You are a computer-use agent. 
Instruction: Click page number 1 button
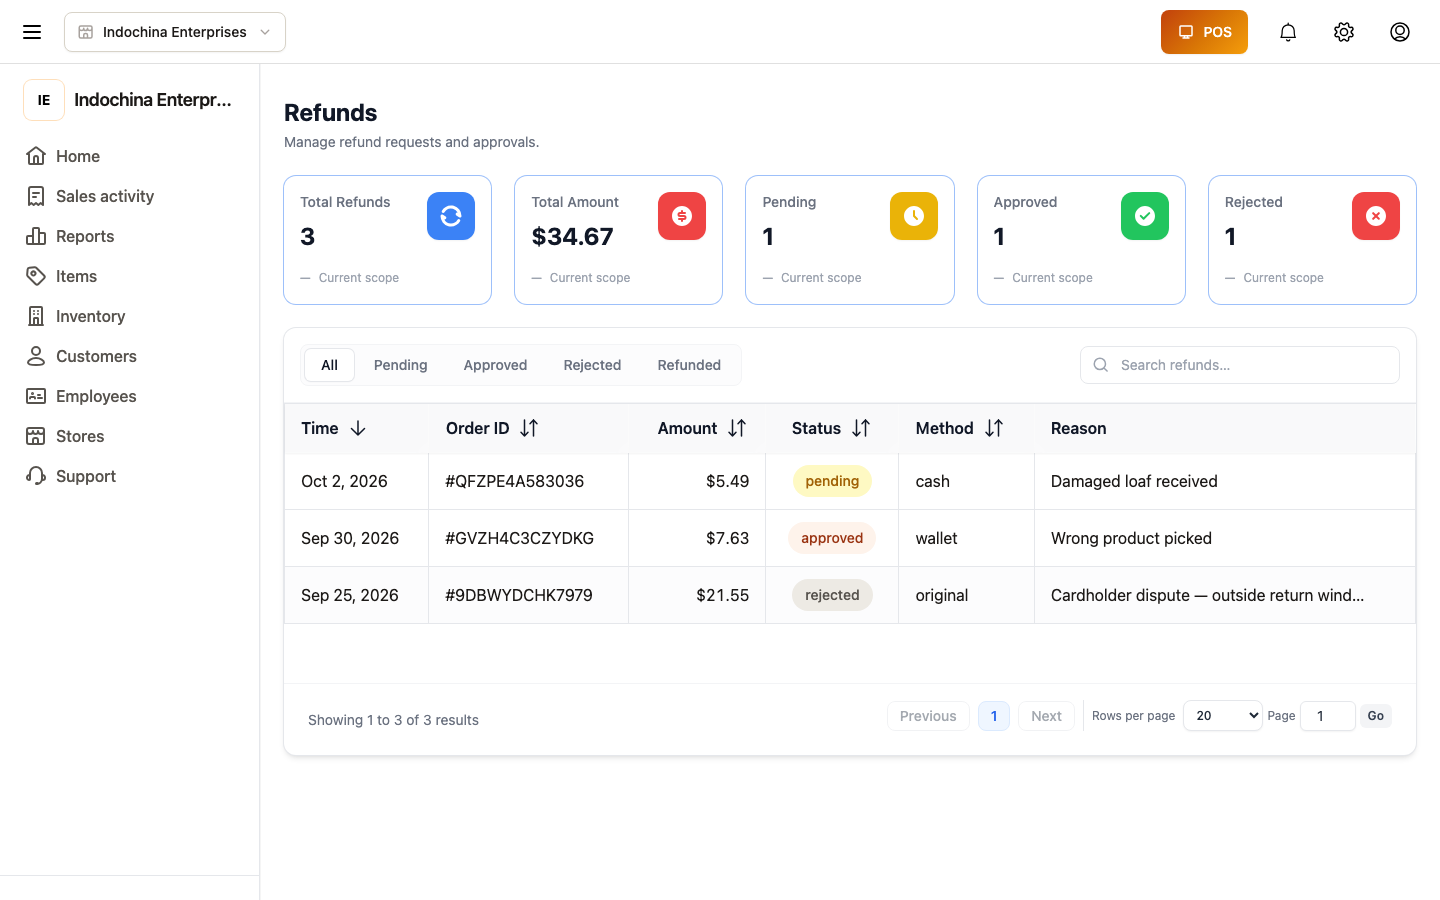click(x=994, y=716)
